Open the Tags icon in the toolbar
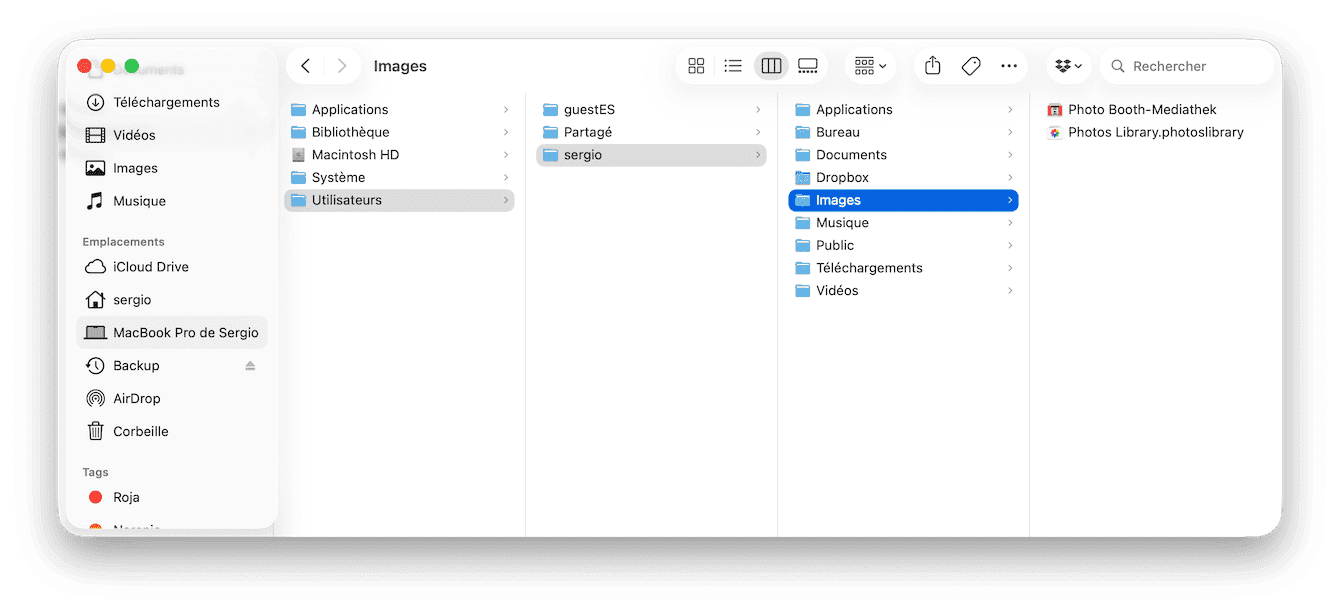Screen dimensions: 1340x613 point(970,65)
